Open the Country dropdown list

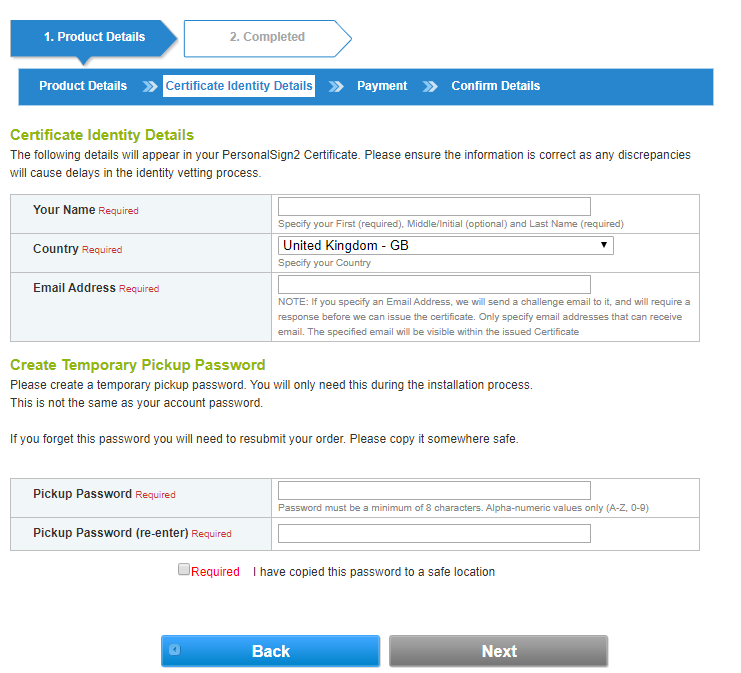click(445, 245)
